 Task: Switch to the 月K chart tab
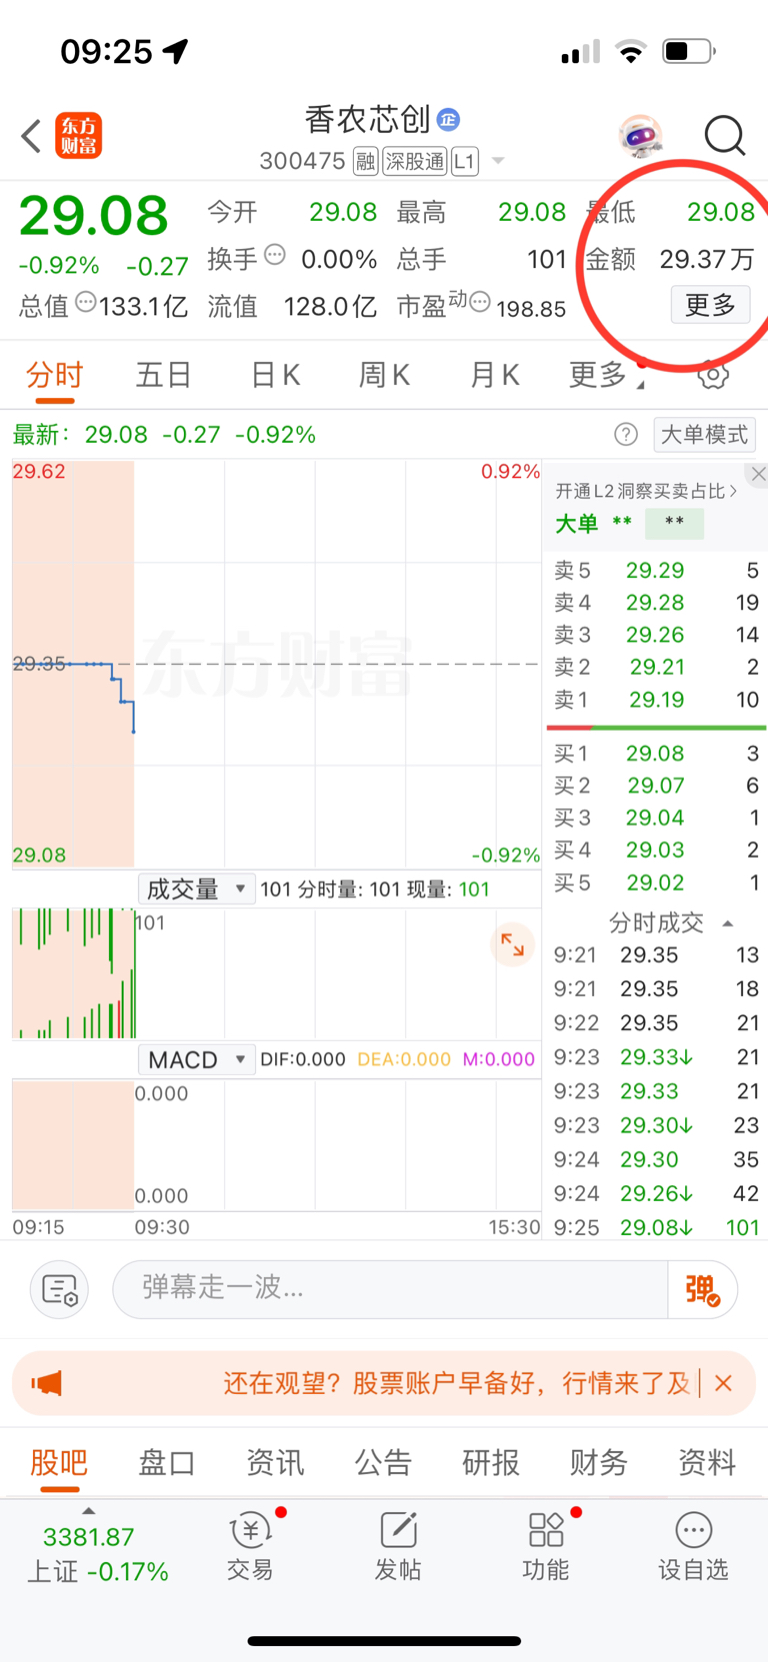coord(494,376)
